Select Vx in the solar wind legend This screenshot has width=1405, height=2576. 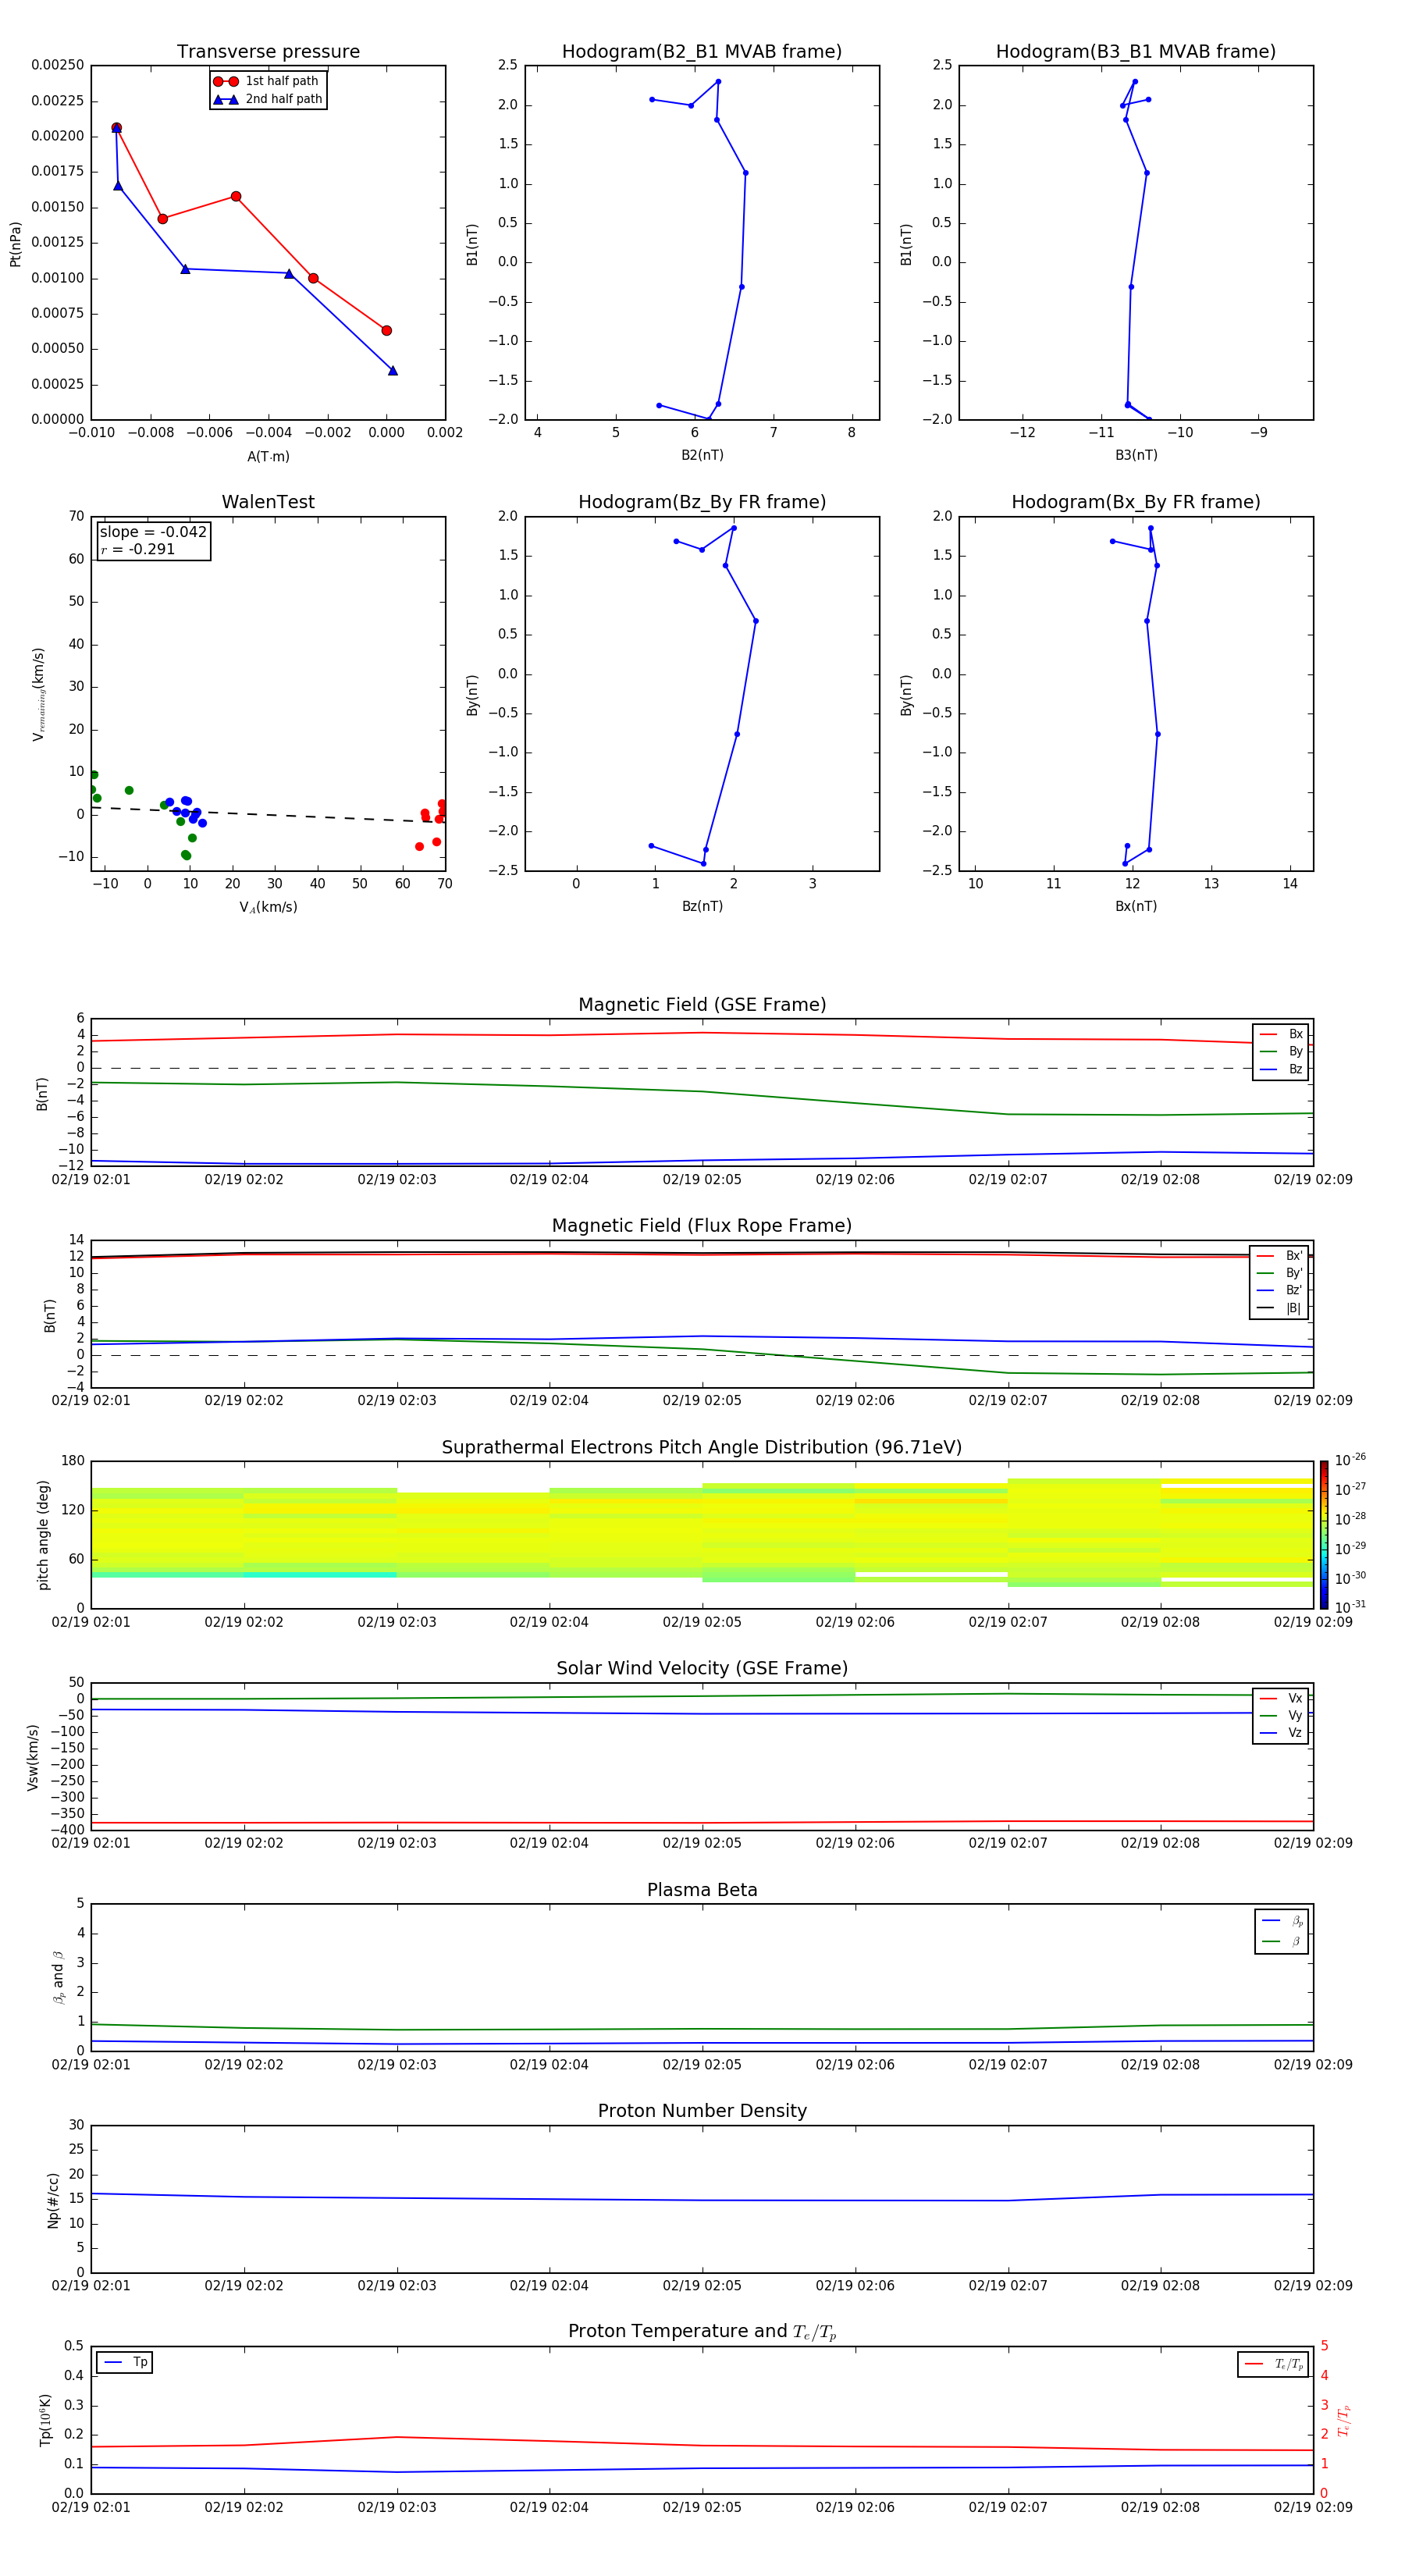pos(1281,1698)
